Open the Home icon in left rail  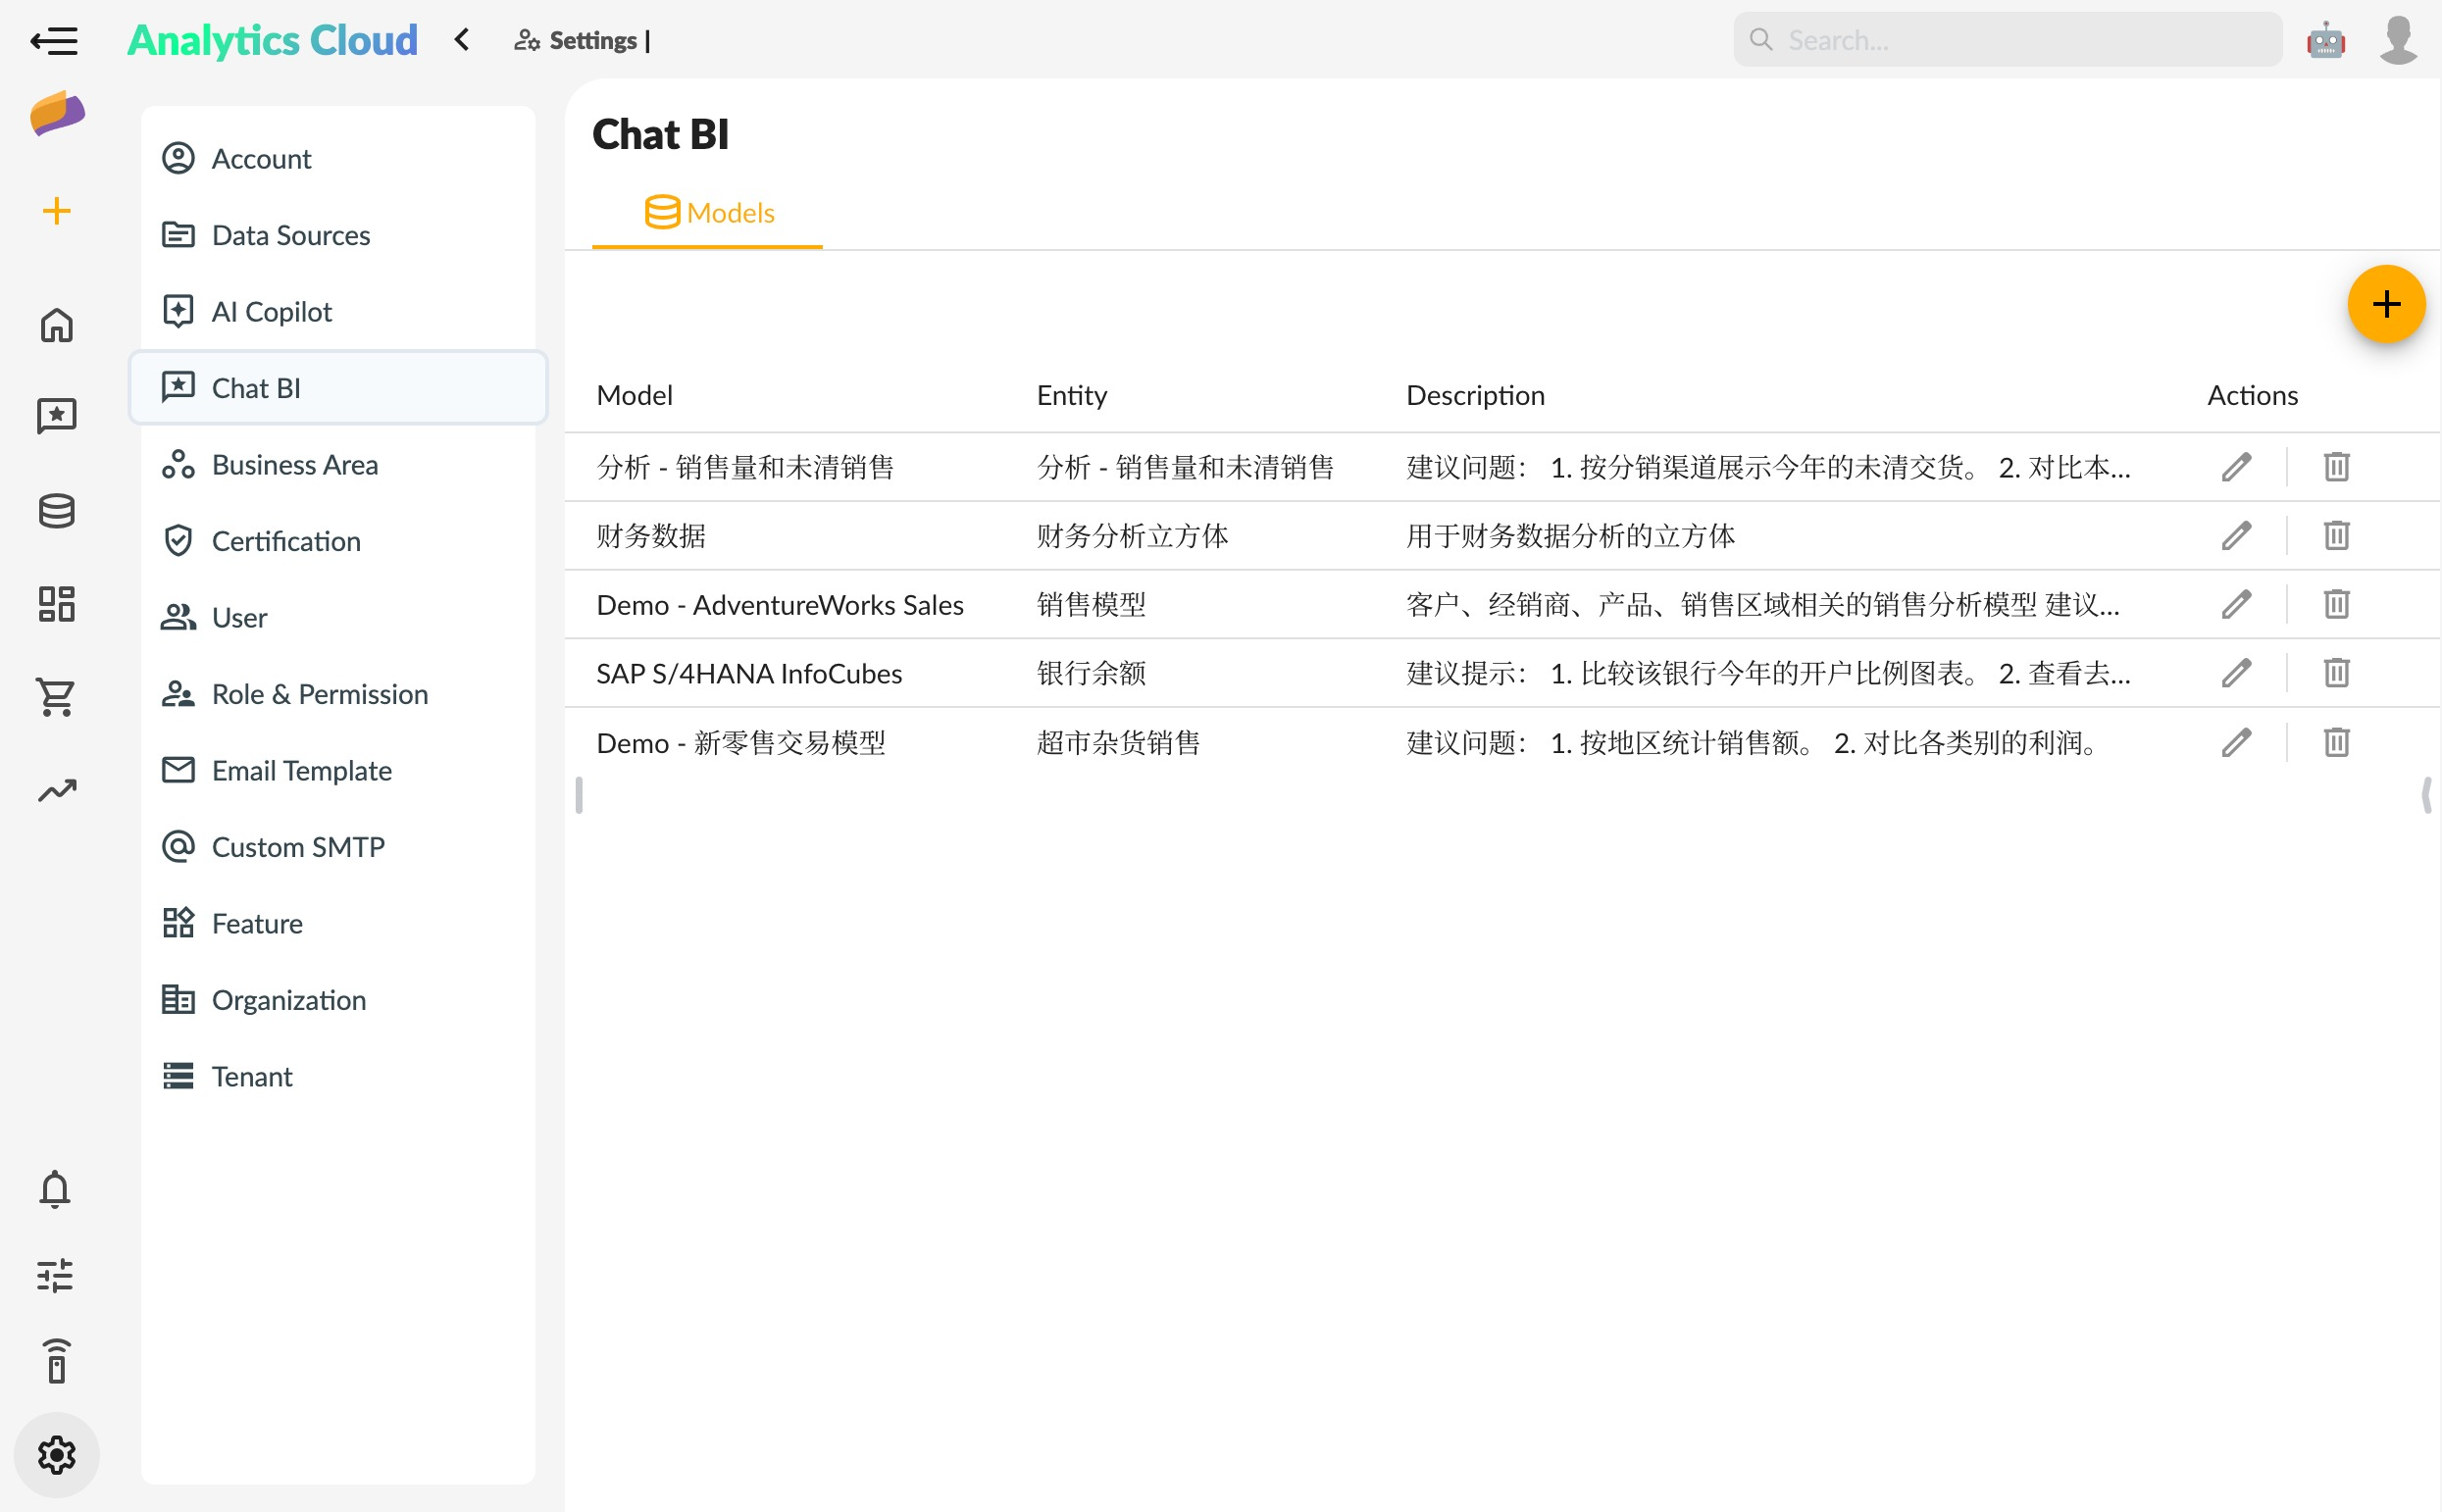(x=56, y=325)
